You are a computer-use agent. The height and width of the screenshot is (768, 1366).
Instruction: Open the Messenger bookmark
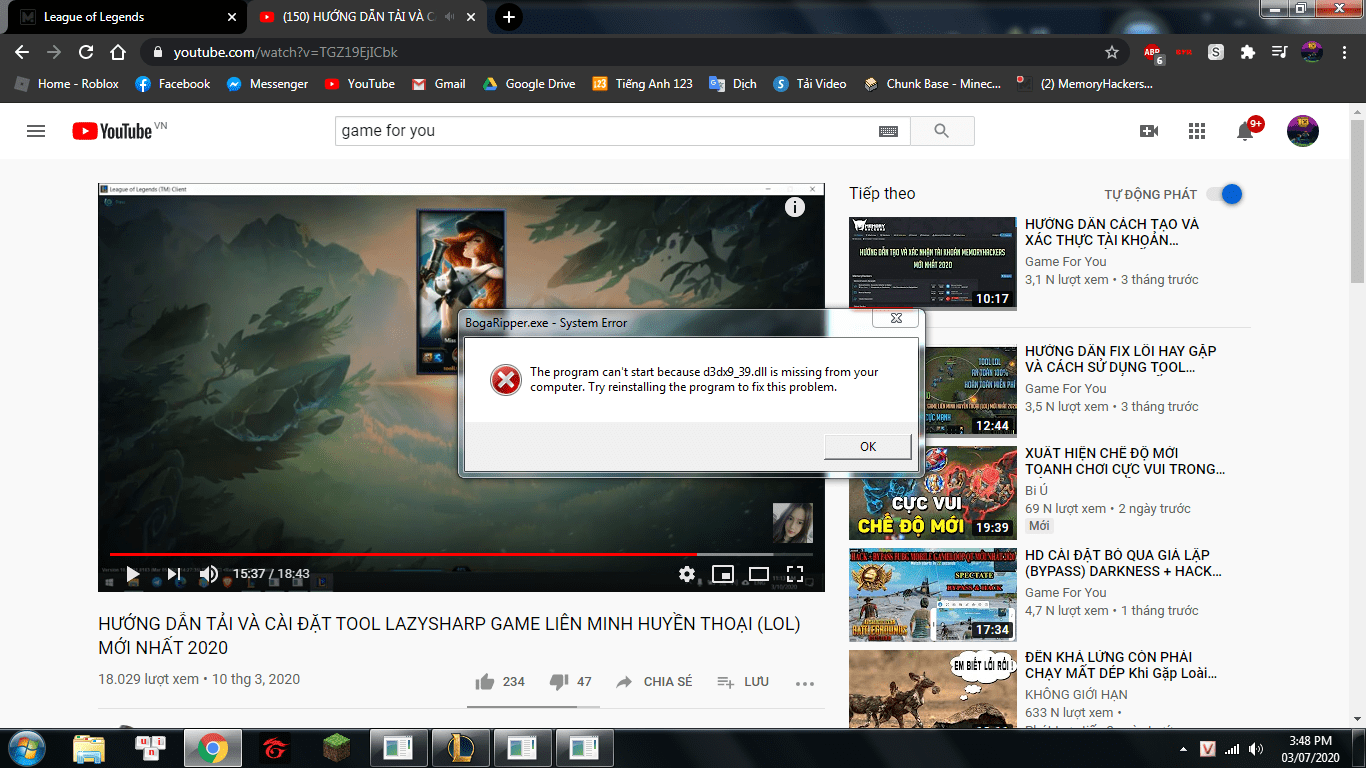click(x=267, y=84)
